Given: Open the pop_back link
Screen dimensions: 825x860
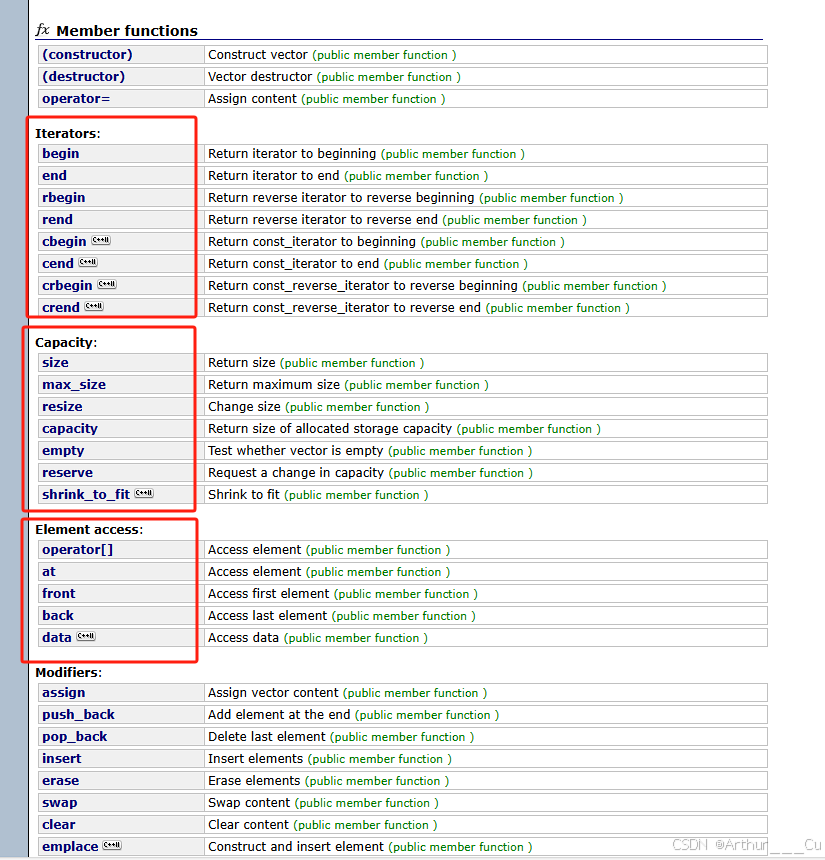Looking at the screenshot, I should point(75,737).
